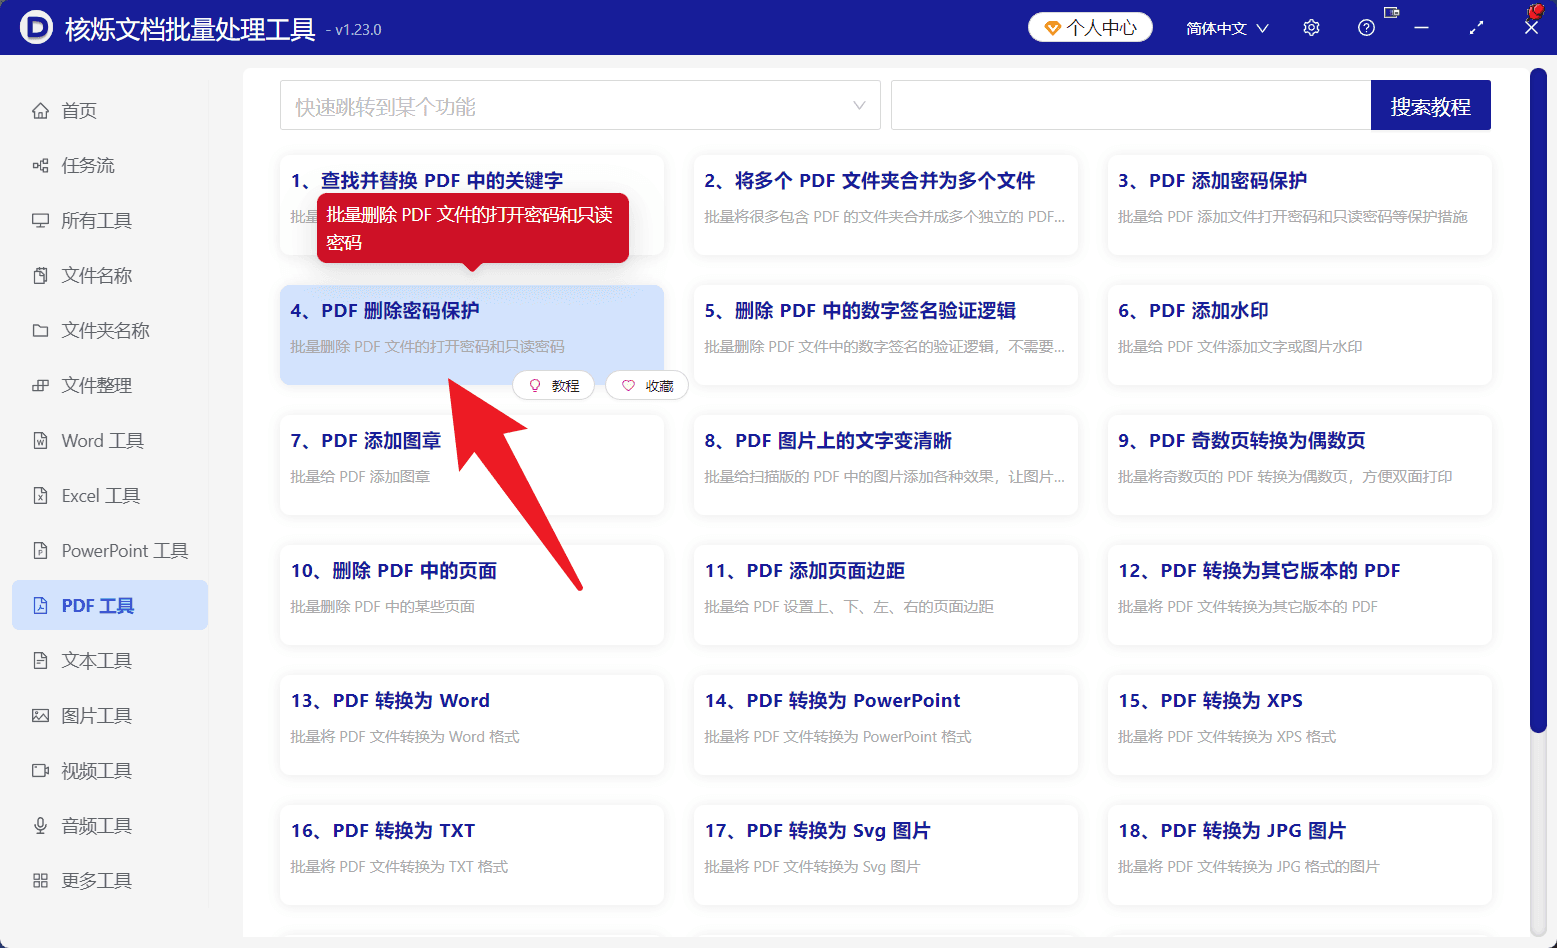This screenshot has width=1557, height=948.
Task: Select PowerPoint 工具 in the sidebar
Action: 110,551
